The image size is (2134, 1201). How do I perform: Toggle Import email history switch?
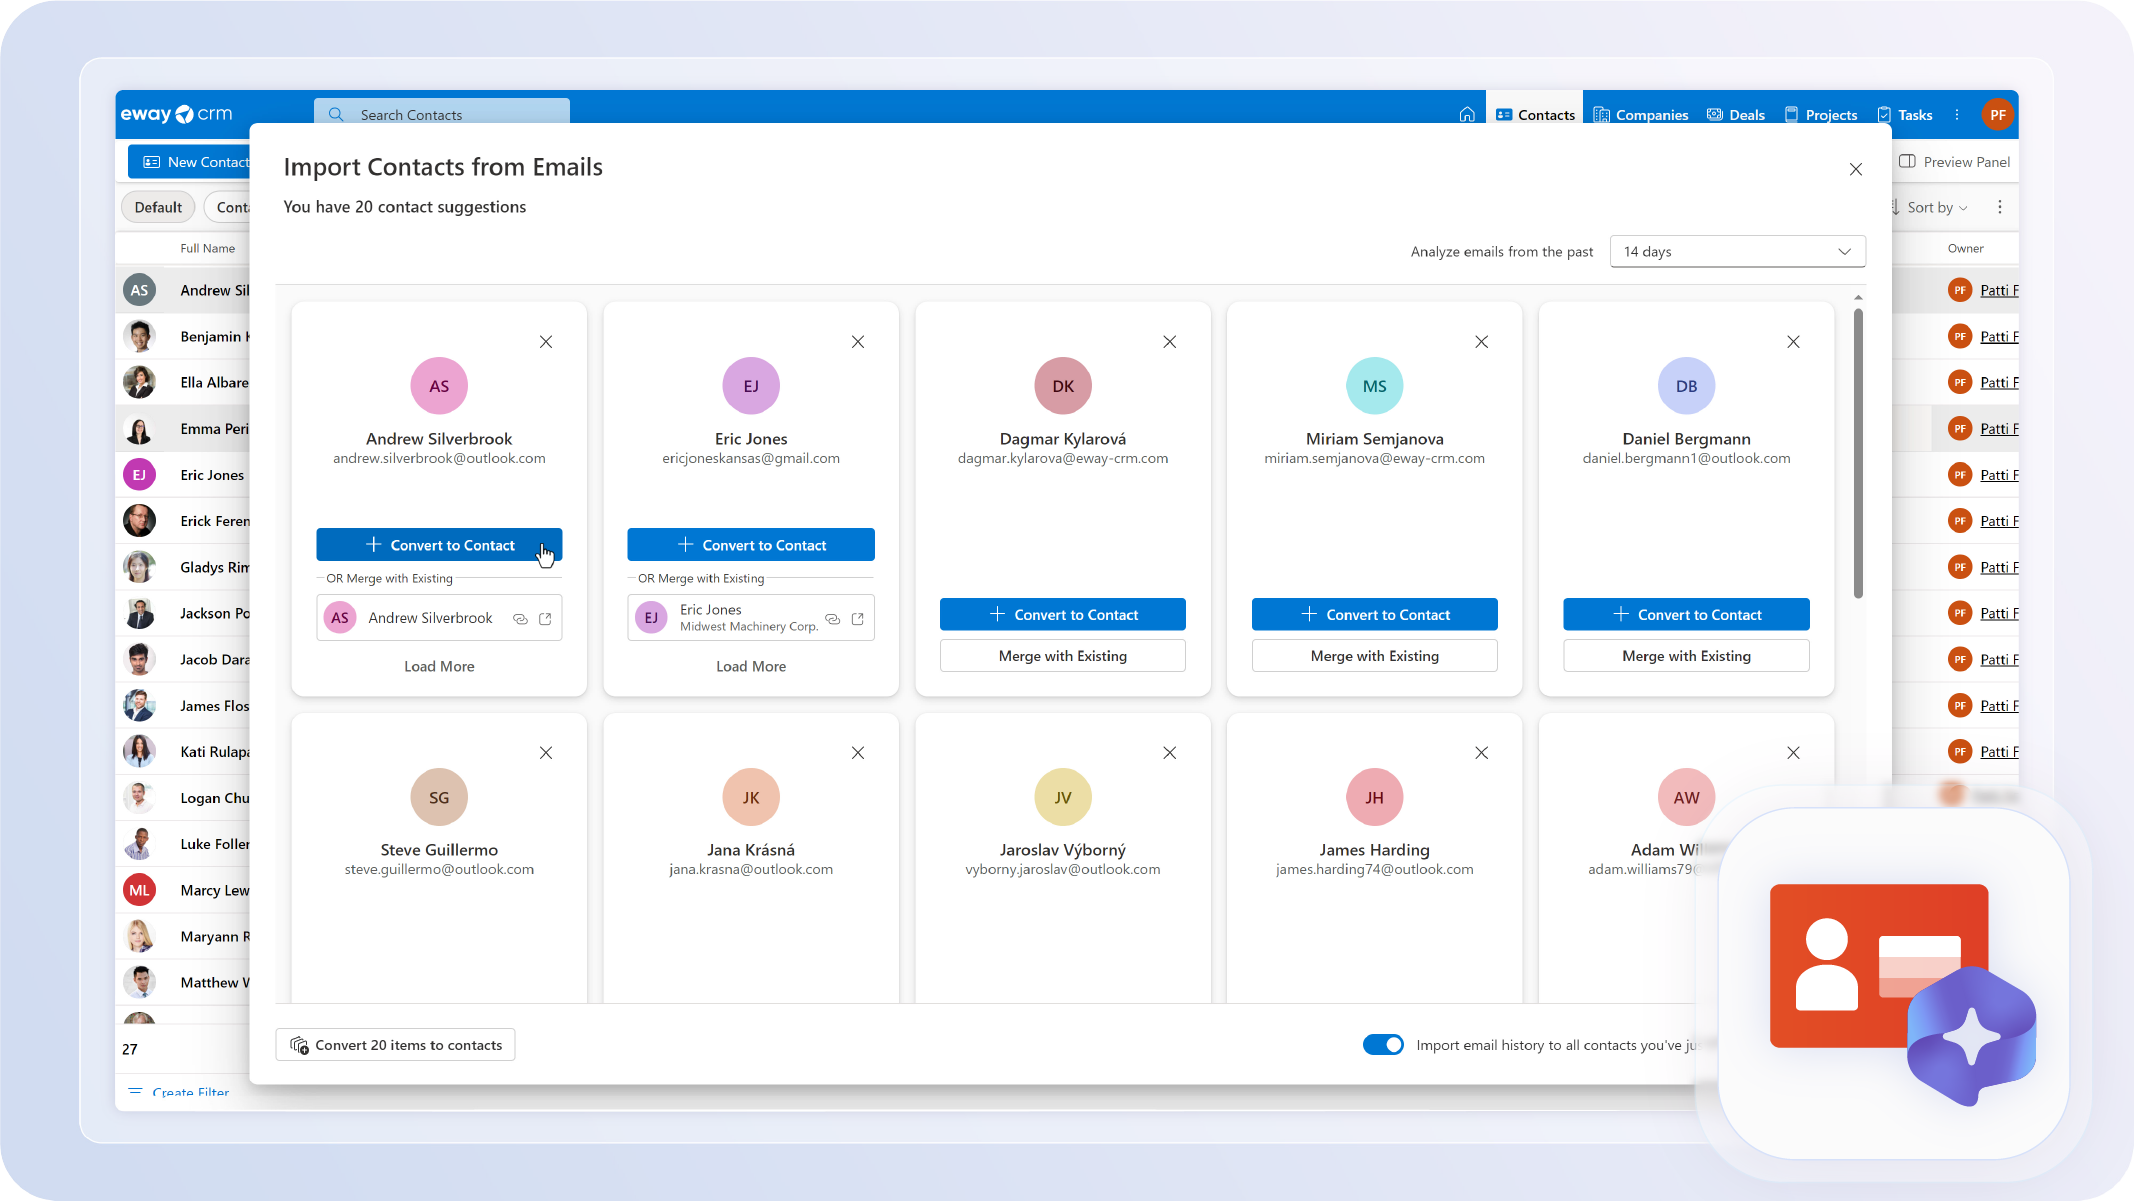pyautogui.click(x=1383, y=1045)
